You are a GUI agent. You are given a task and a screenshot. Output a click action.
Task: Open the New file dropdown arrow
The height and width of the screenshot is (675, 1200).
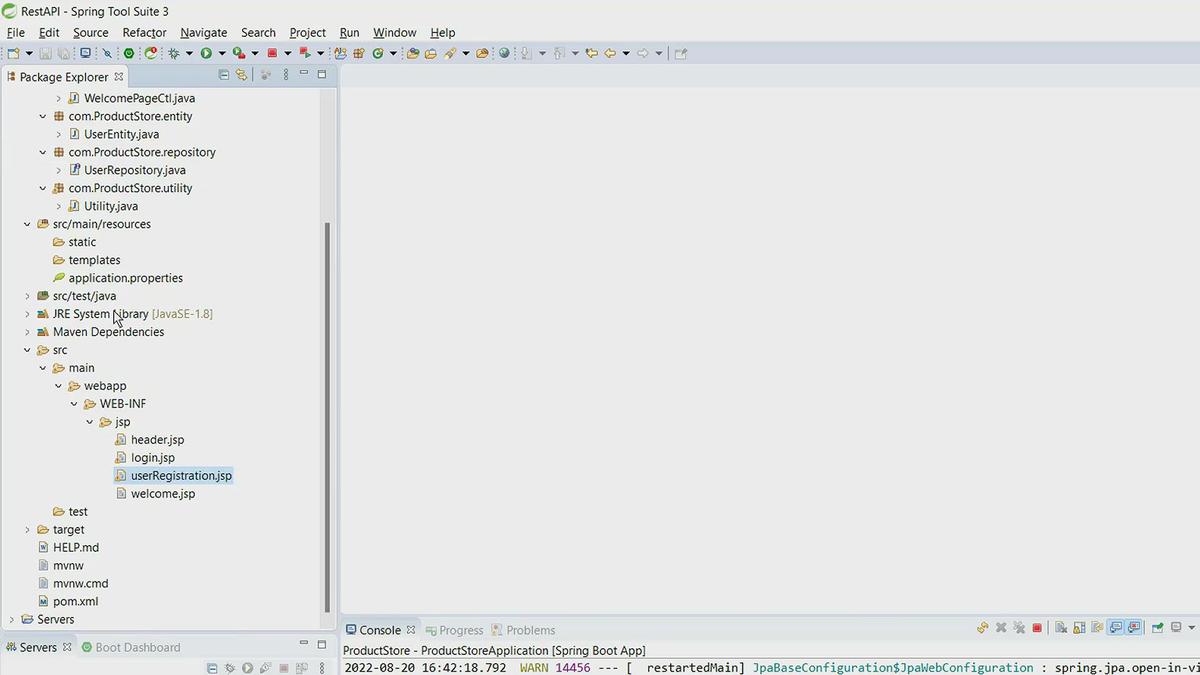tap(28, 53)
